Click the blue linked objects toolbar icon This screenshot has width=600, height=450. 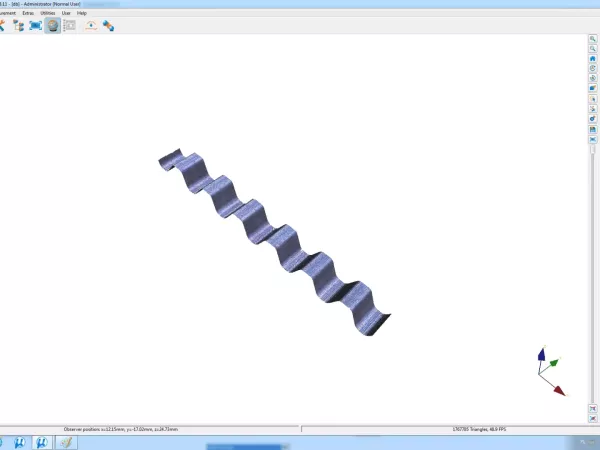108,25
